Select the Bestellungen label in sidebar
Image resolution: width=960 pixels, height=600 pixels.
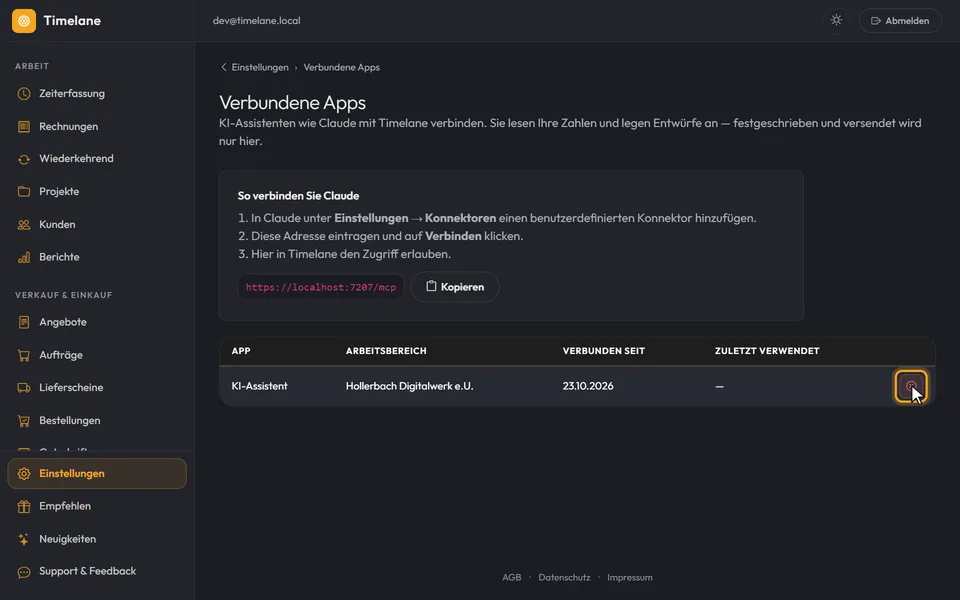pyautogui.click(x=70, y=421)
